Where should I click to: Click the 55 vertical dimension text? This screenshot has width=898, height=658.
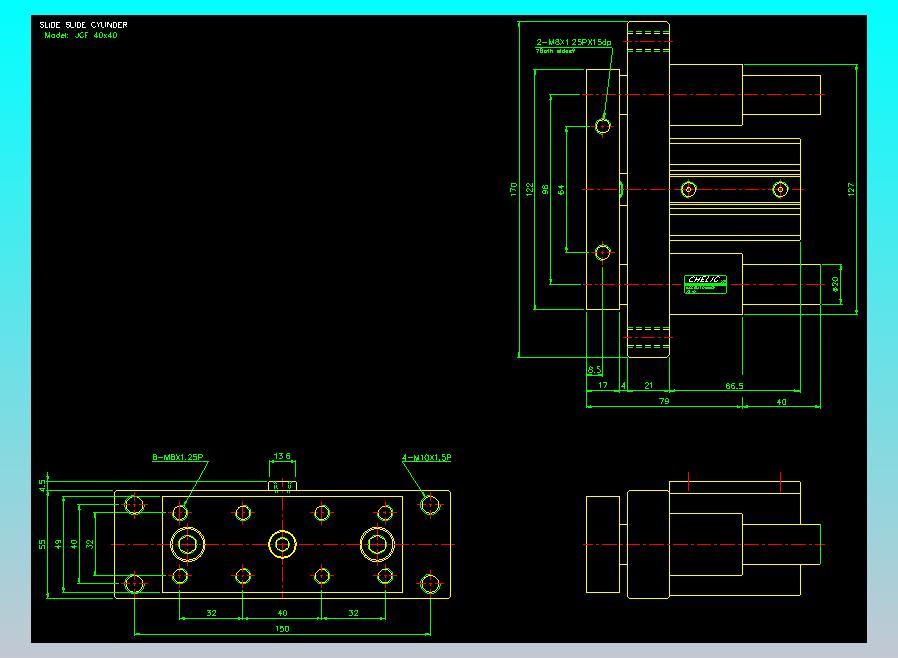point(42,544)
